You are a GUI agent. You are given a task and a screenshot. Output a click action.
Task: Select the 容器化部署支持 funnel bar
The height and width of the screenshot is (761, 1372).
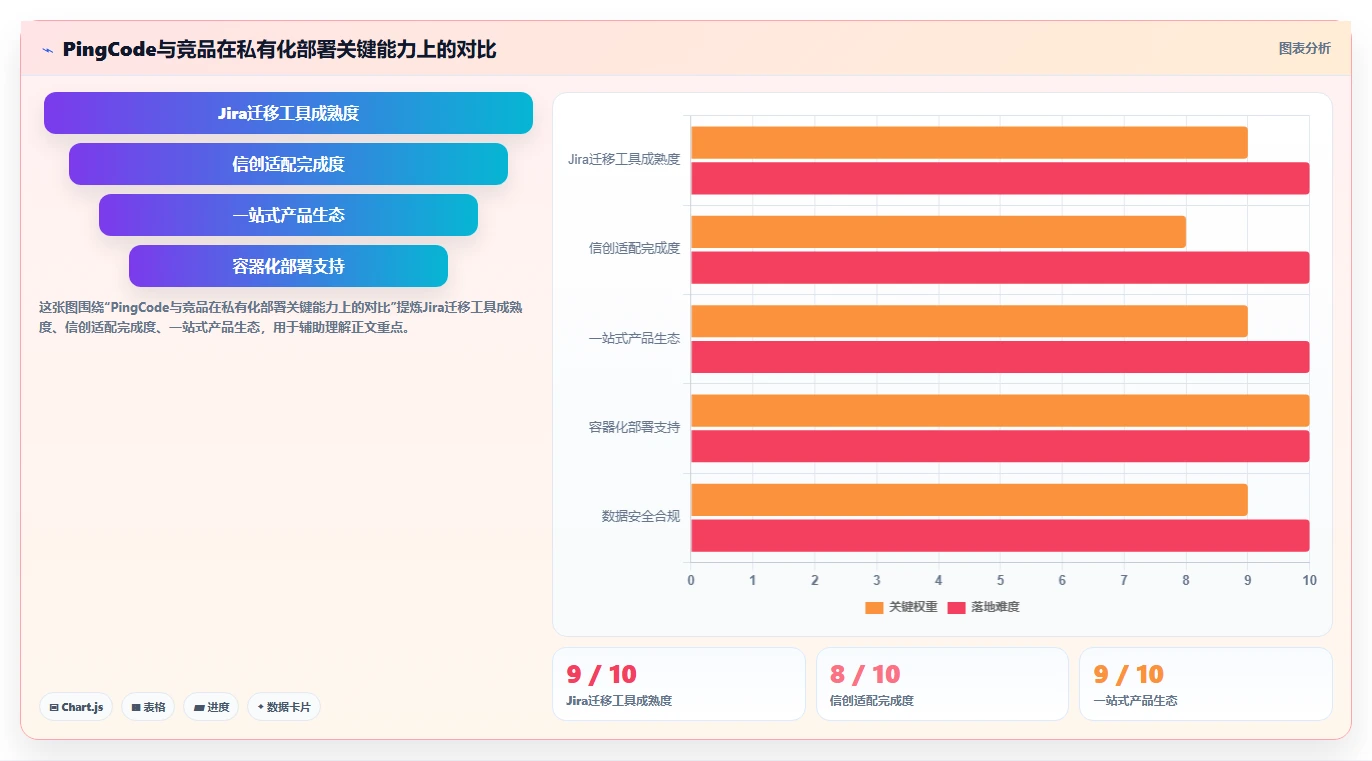(x=288, y=266)
